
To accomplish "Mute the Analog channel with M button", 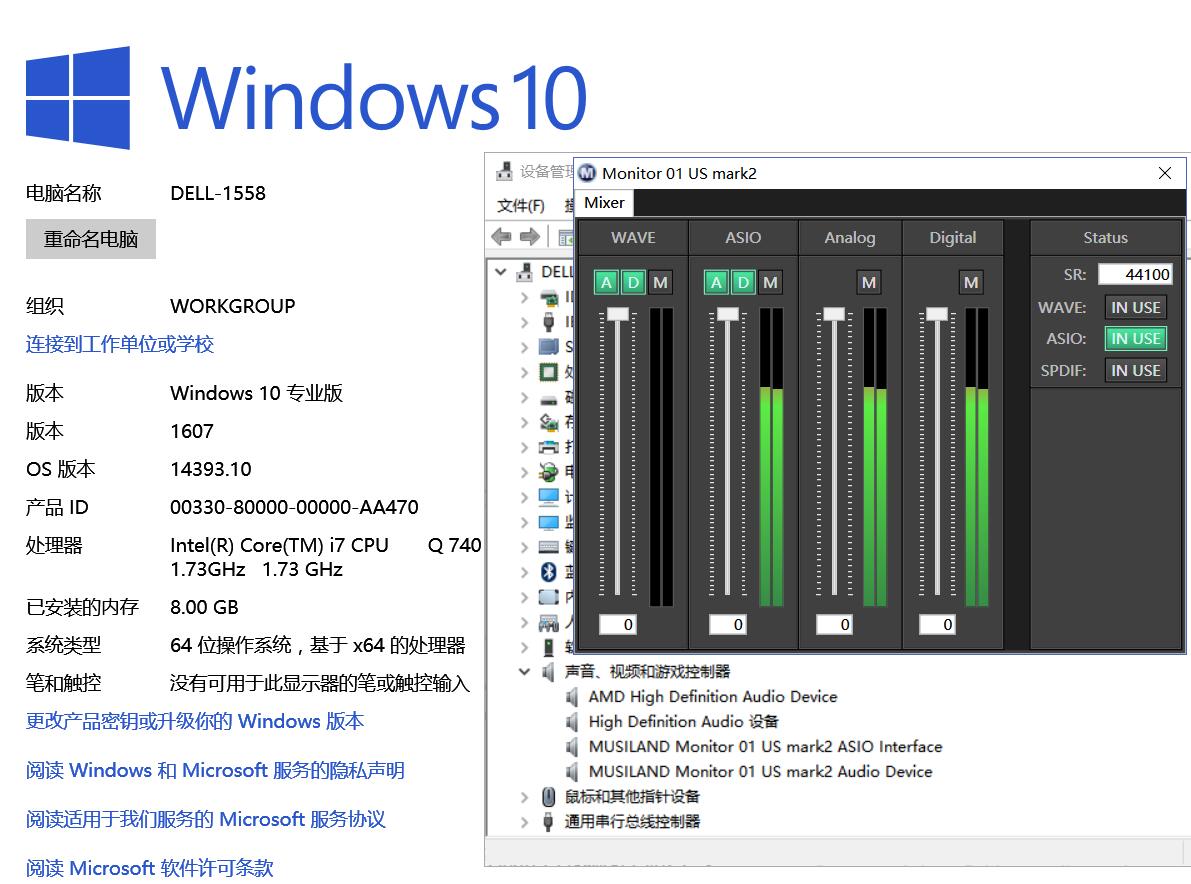I will [868, 283].
